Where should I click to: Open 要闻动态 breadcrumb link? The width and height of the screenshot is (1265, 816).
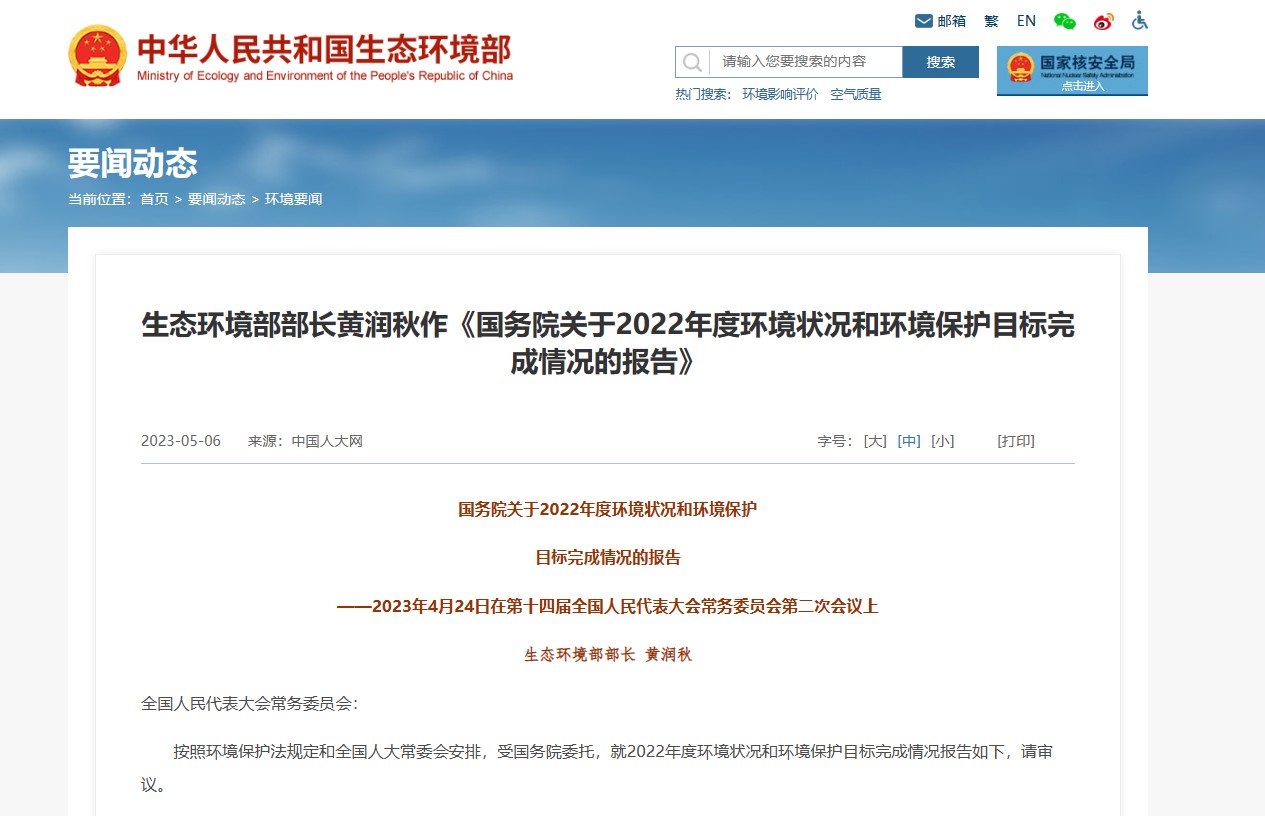(216, 199)
